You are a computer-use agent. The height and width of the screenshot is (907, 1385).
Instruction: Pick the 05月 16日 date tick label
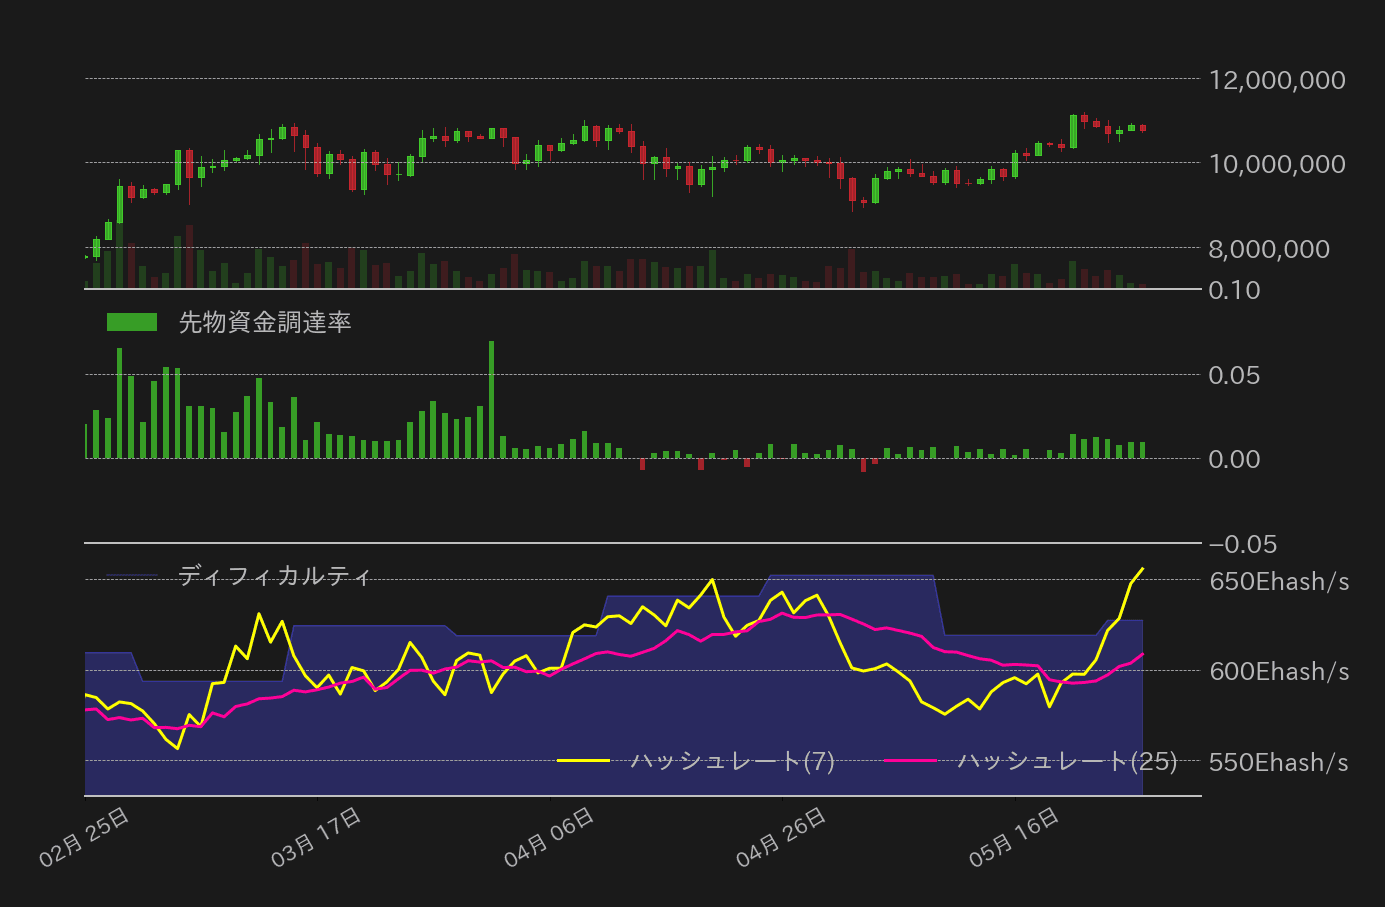click(1014, 837)
